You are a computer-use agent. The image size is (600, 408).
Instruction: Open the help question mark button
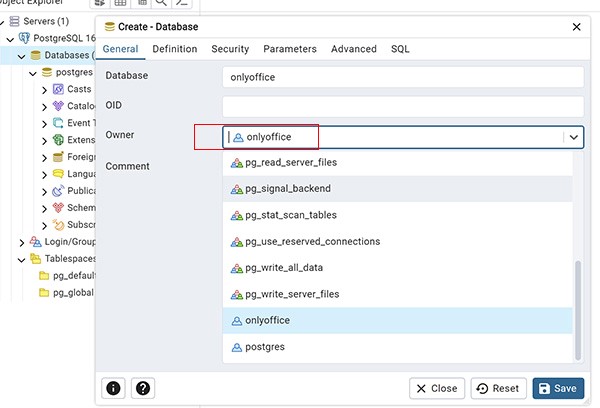click(x=143, y=388)
